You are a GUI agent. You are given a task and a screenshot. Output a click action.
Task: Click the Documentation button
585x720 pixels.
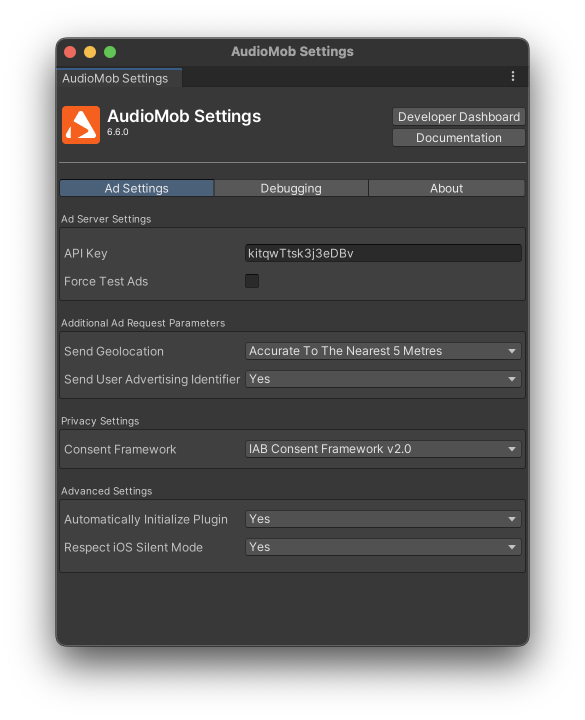[x=459, y=138]
